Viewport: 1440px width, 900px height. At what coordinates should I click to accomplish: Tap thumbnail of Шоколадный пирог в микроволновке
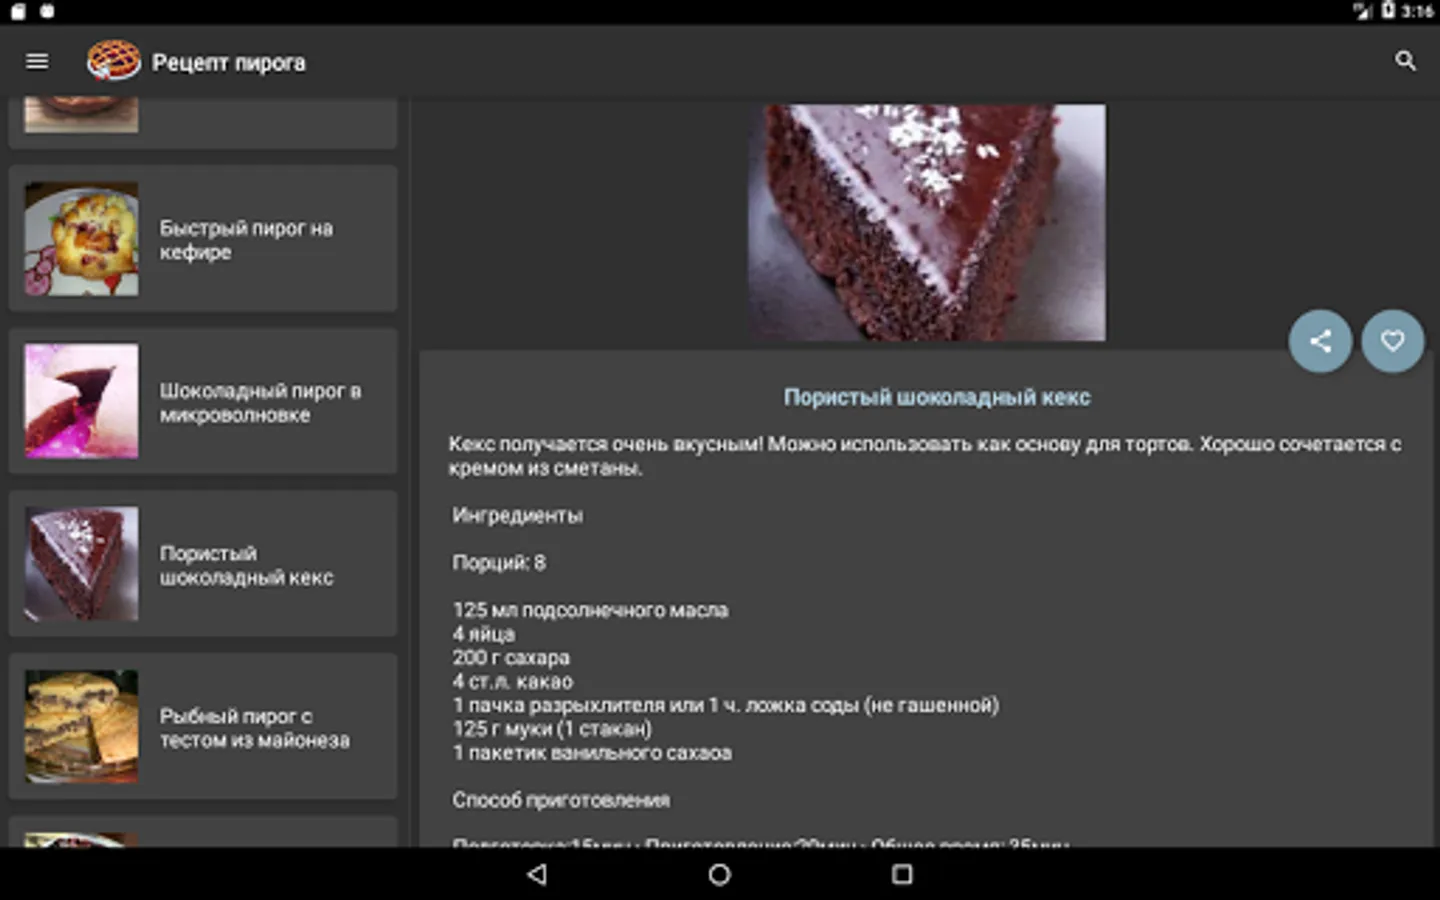pyautogui.click(x=82, y=401)
